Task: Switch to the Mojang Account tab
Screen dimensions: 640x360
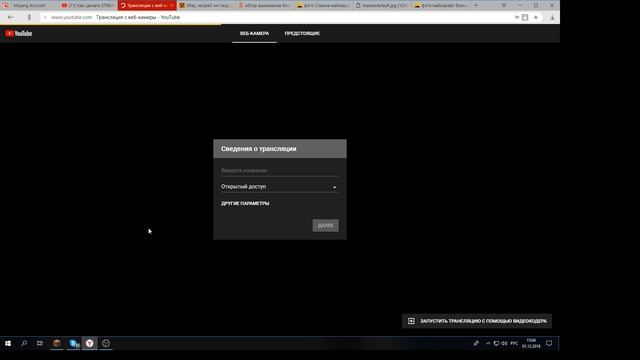Action: 29,5
